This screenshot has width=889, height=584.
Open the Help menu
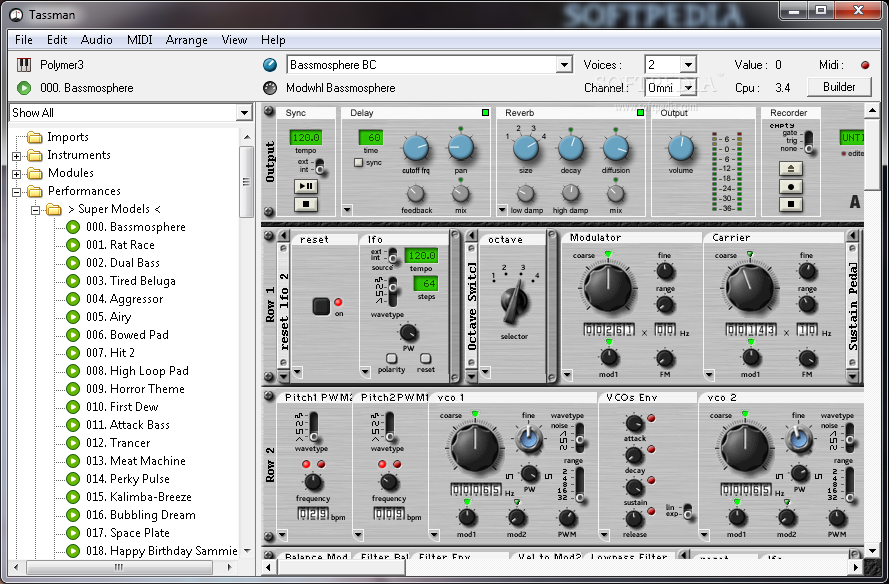273,40
